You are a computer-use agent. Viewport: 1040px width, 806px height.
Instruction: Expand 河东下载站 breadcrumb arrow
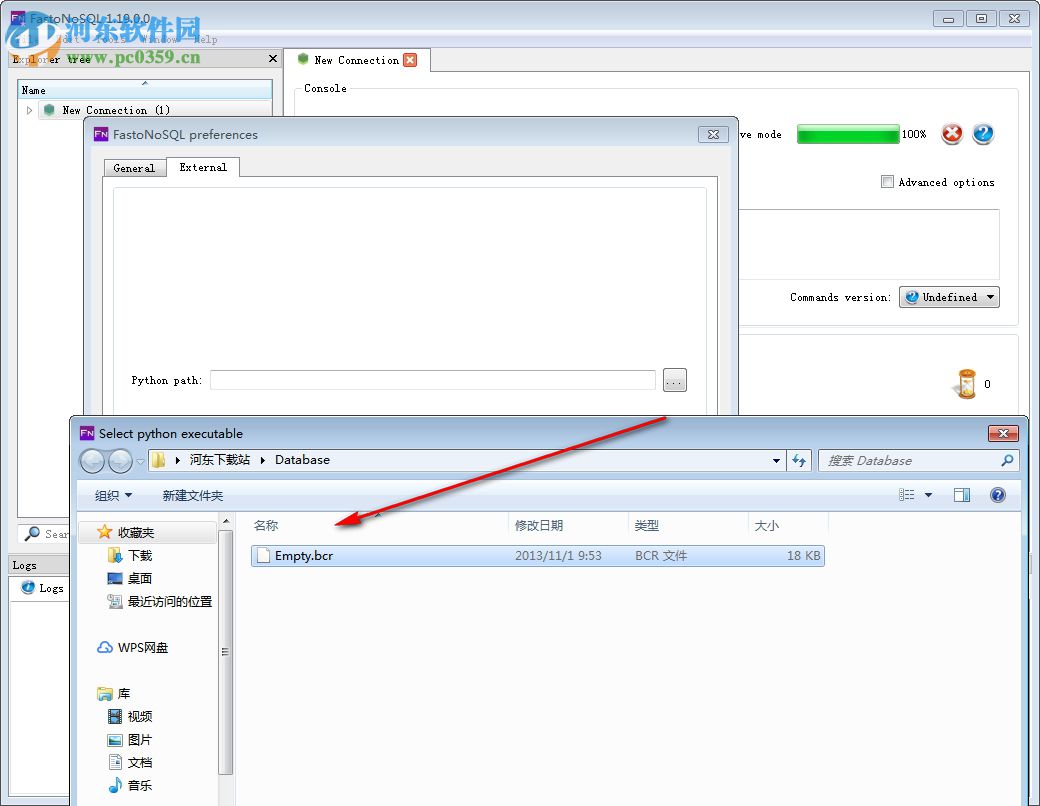(263, 460)
